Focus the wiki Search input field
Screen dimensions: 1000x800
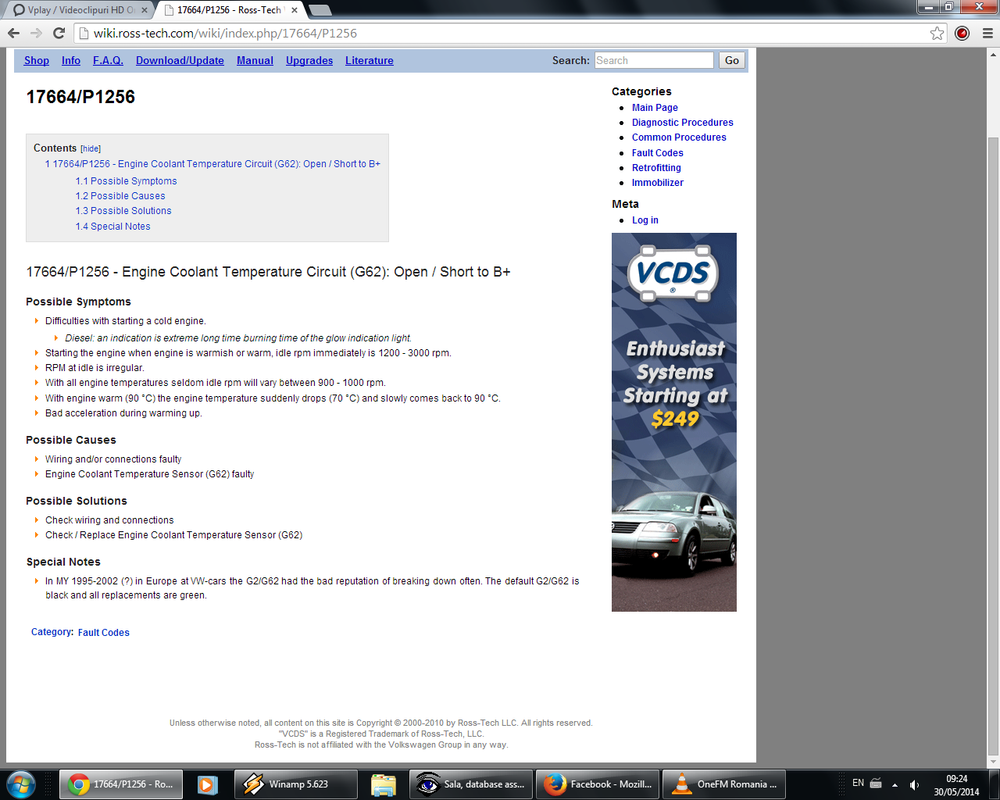point(654,60)
